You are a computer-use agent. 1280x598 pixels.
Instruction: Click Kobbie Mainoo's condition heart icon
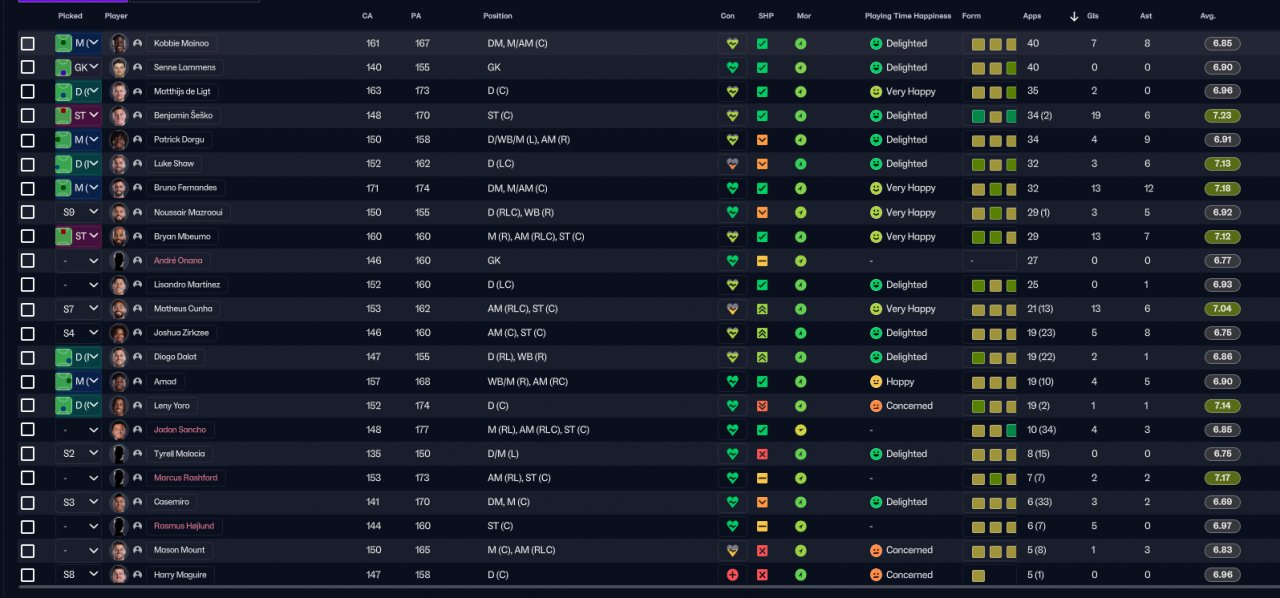[732, 44]
